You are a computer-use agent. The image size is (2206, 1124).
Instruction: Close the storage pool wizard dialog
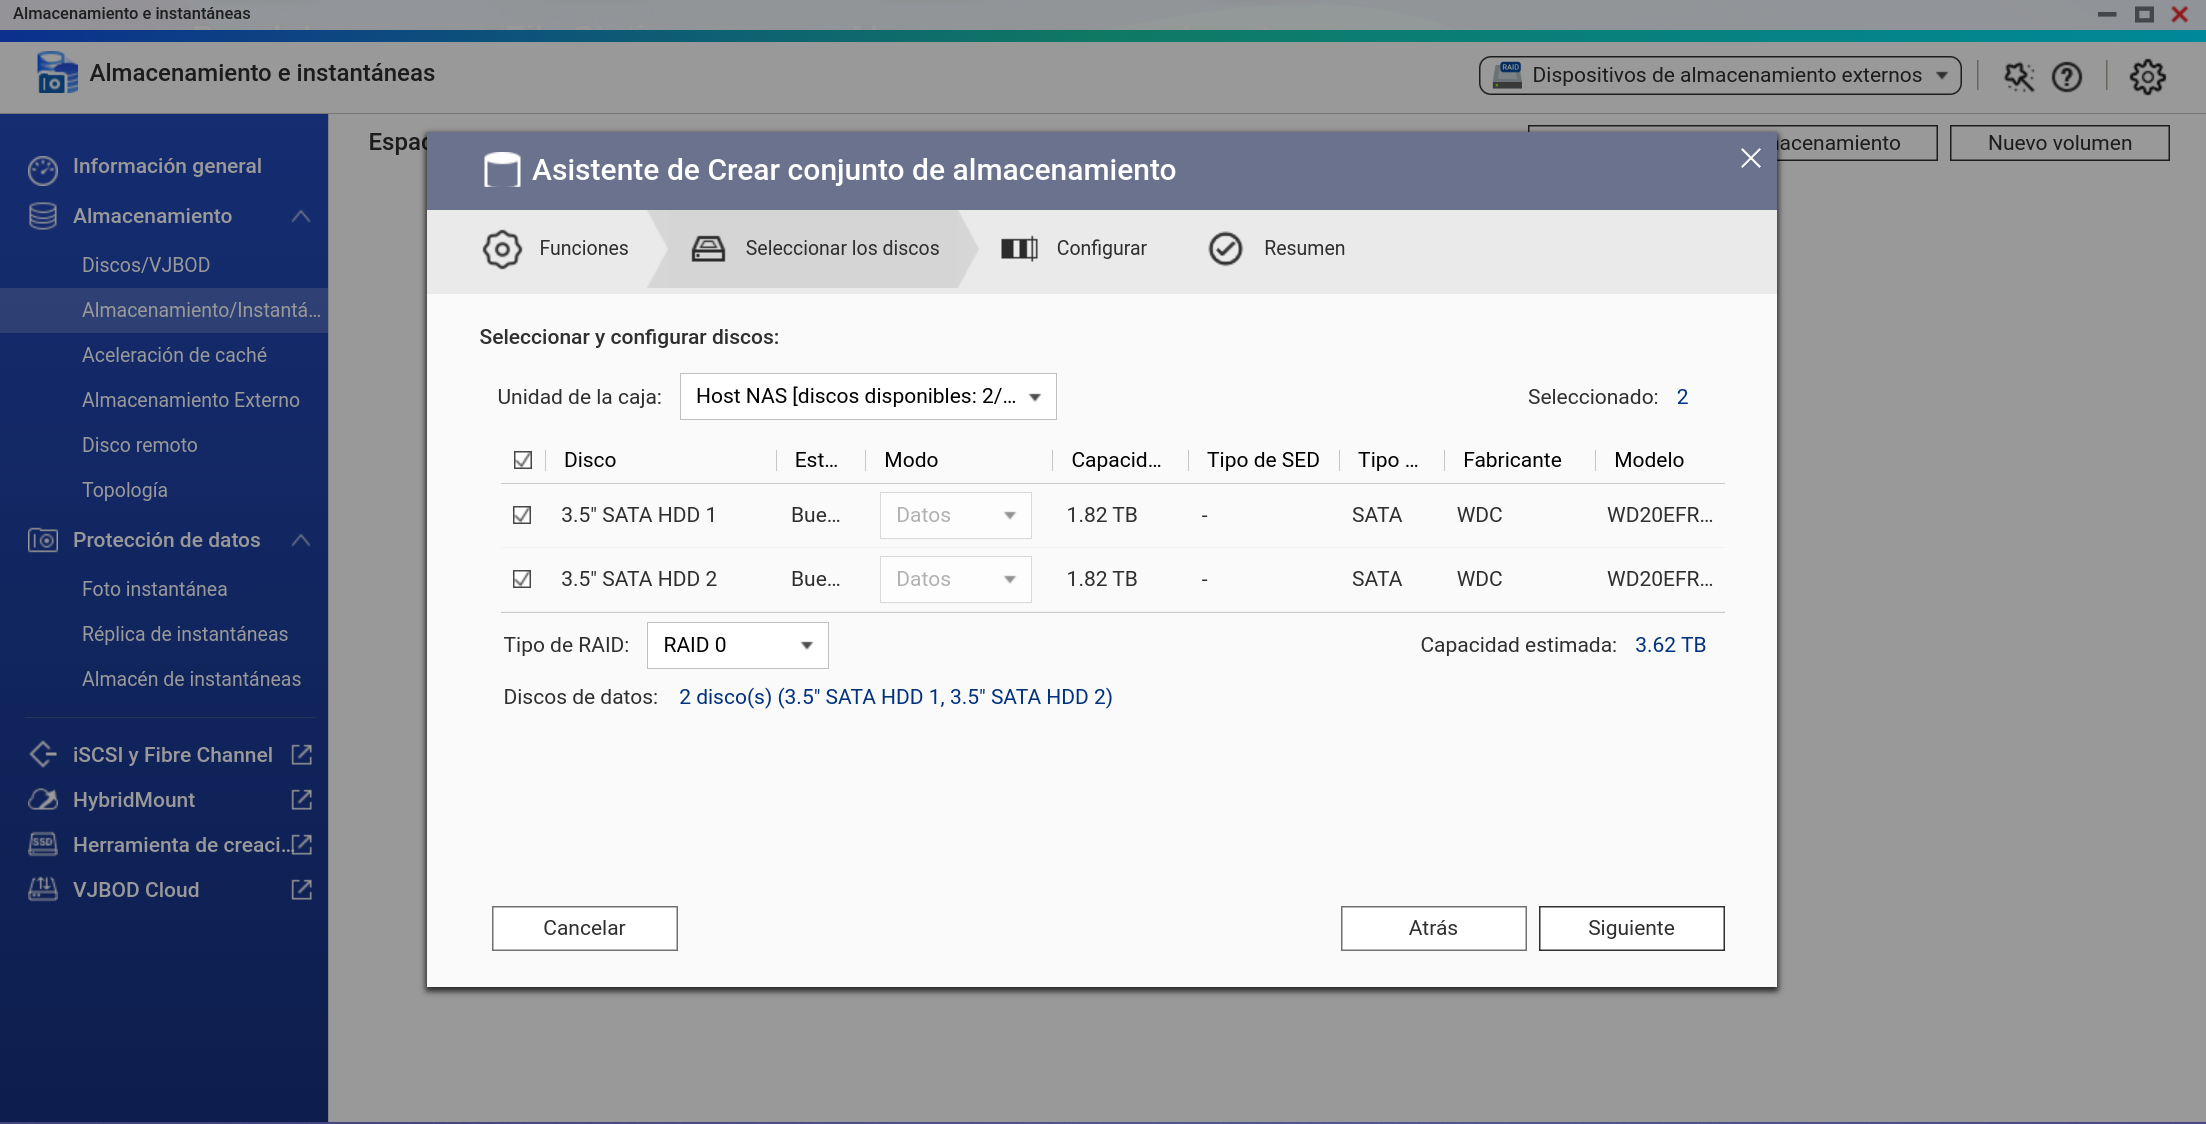1750,158
